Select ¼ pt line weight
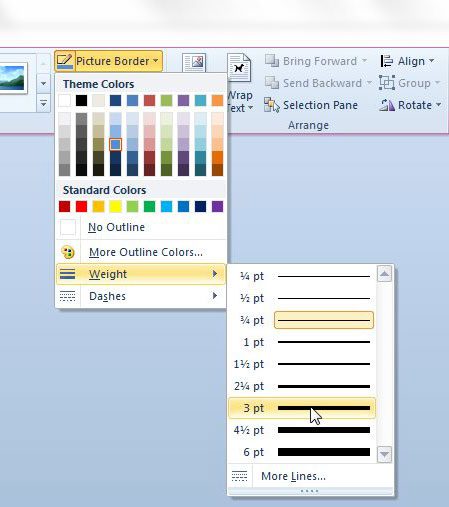The height and width of the screenshot is (507, 449). point(302,276)
